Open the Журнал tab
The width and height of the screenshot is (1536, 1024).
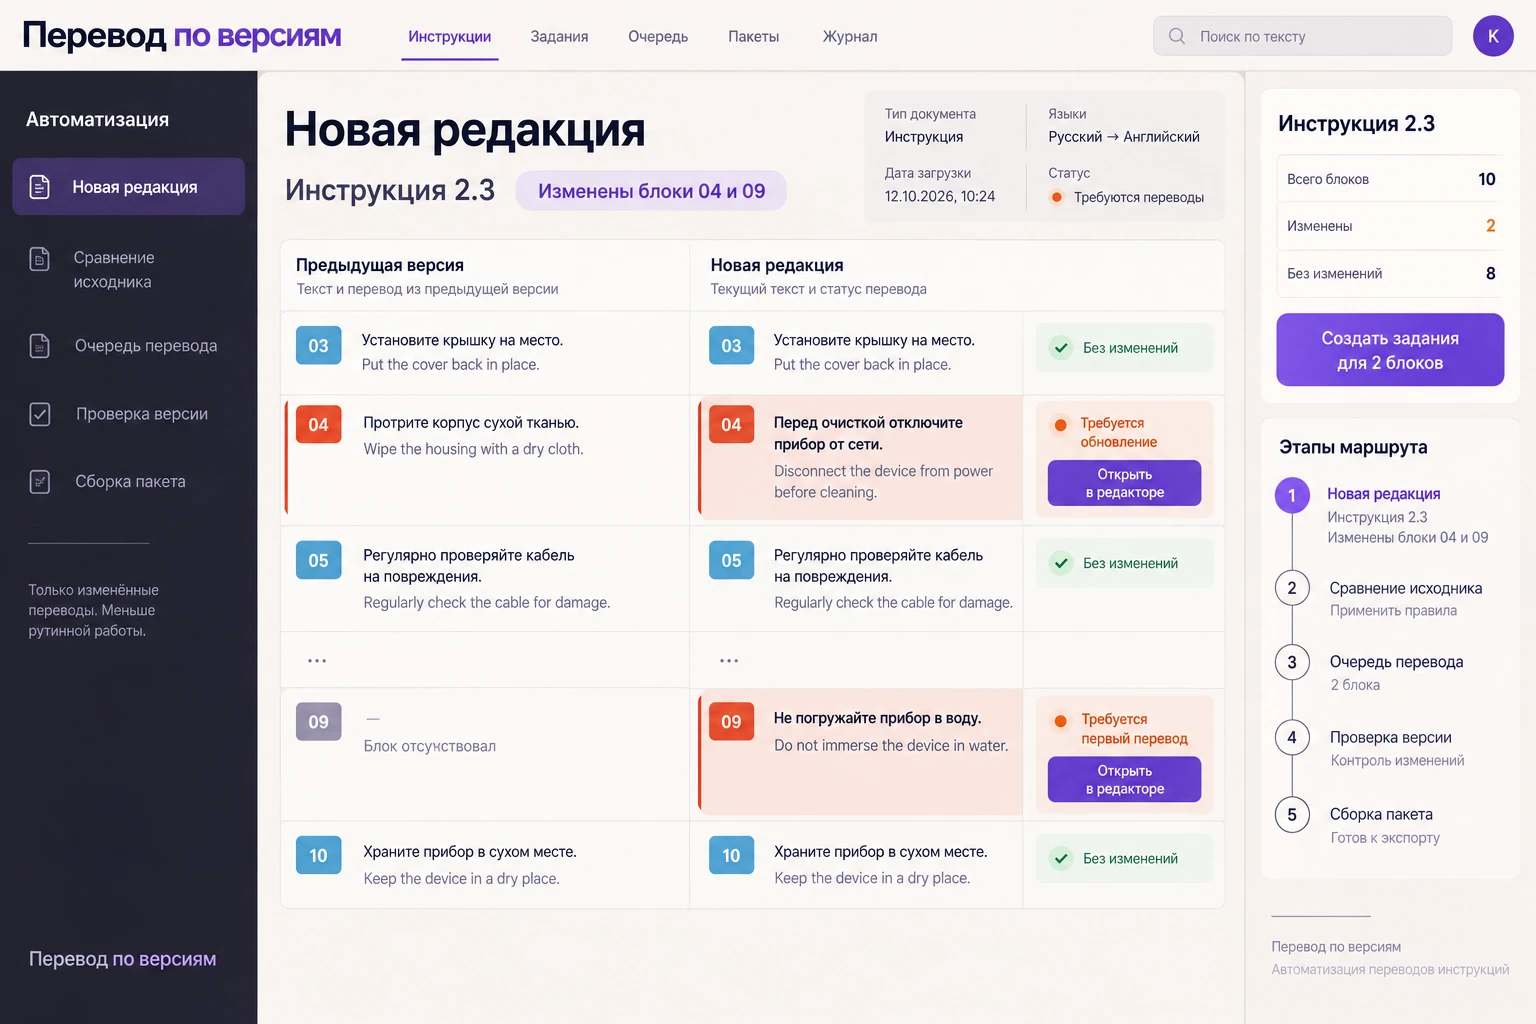tap(850, 37)
